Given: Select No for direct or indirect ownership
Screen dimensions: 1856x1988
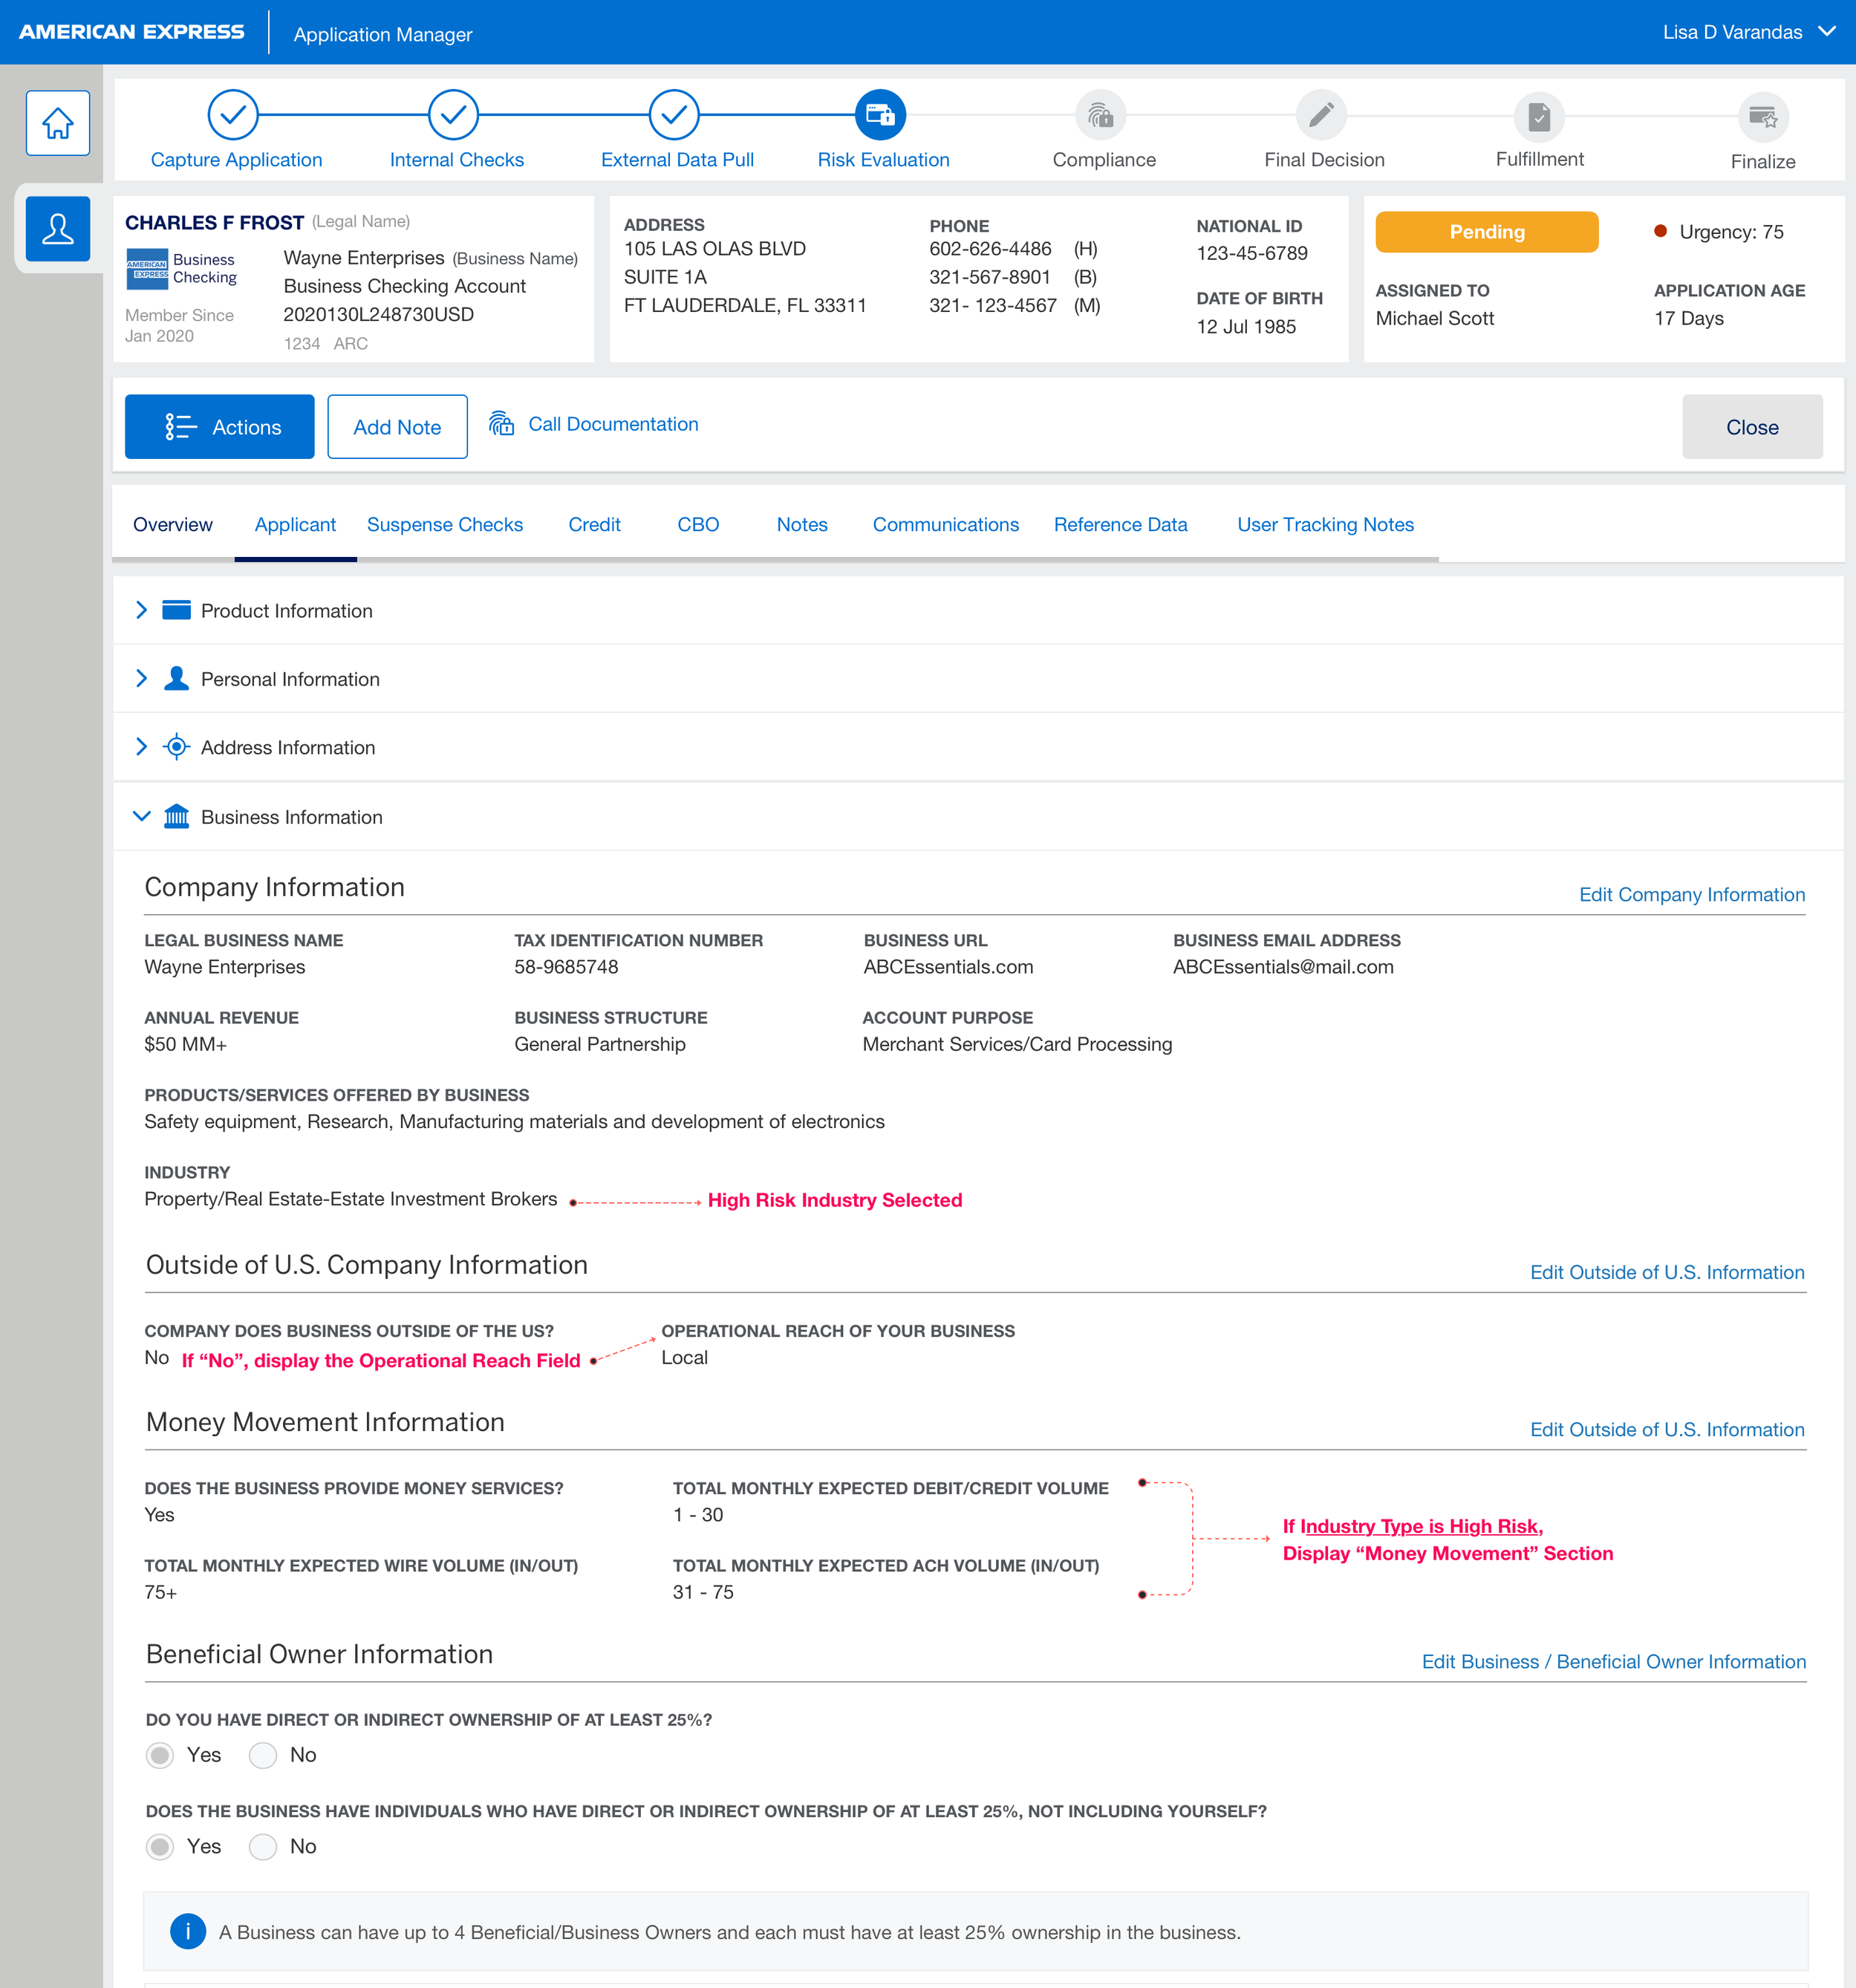Looking at the screenshot, I should (x=262, y=1755).
